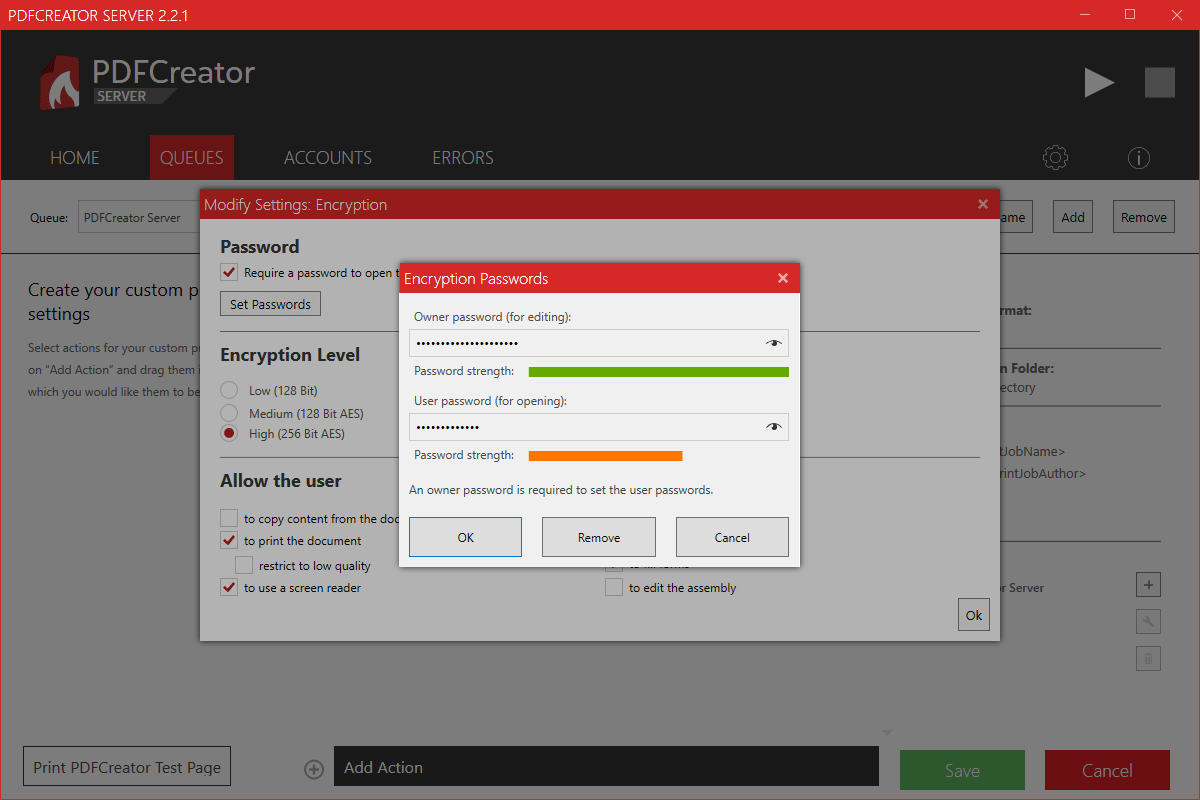The width and height of the screenshot is (1200, 800).
Task: Click Ok in Modify Settings dialog
Action: (x=974, y=615)
